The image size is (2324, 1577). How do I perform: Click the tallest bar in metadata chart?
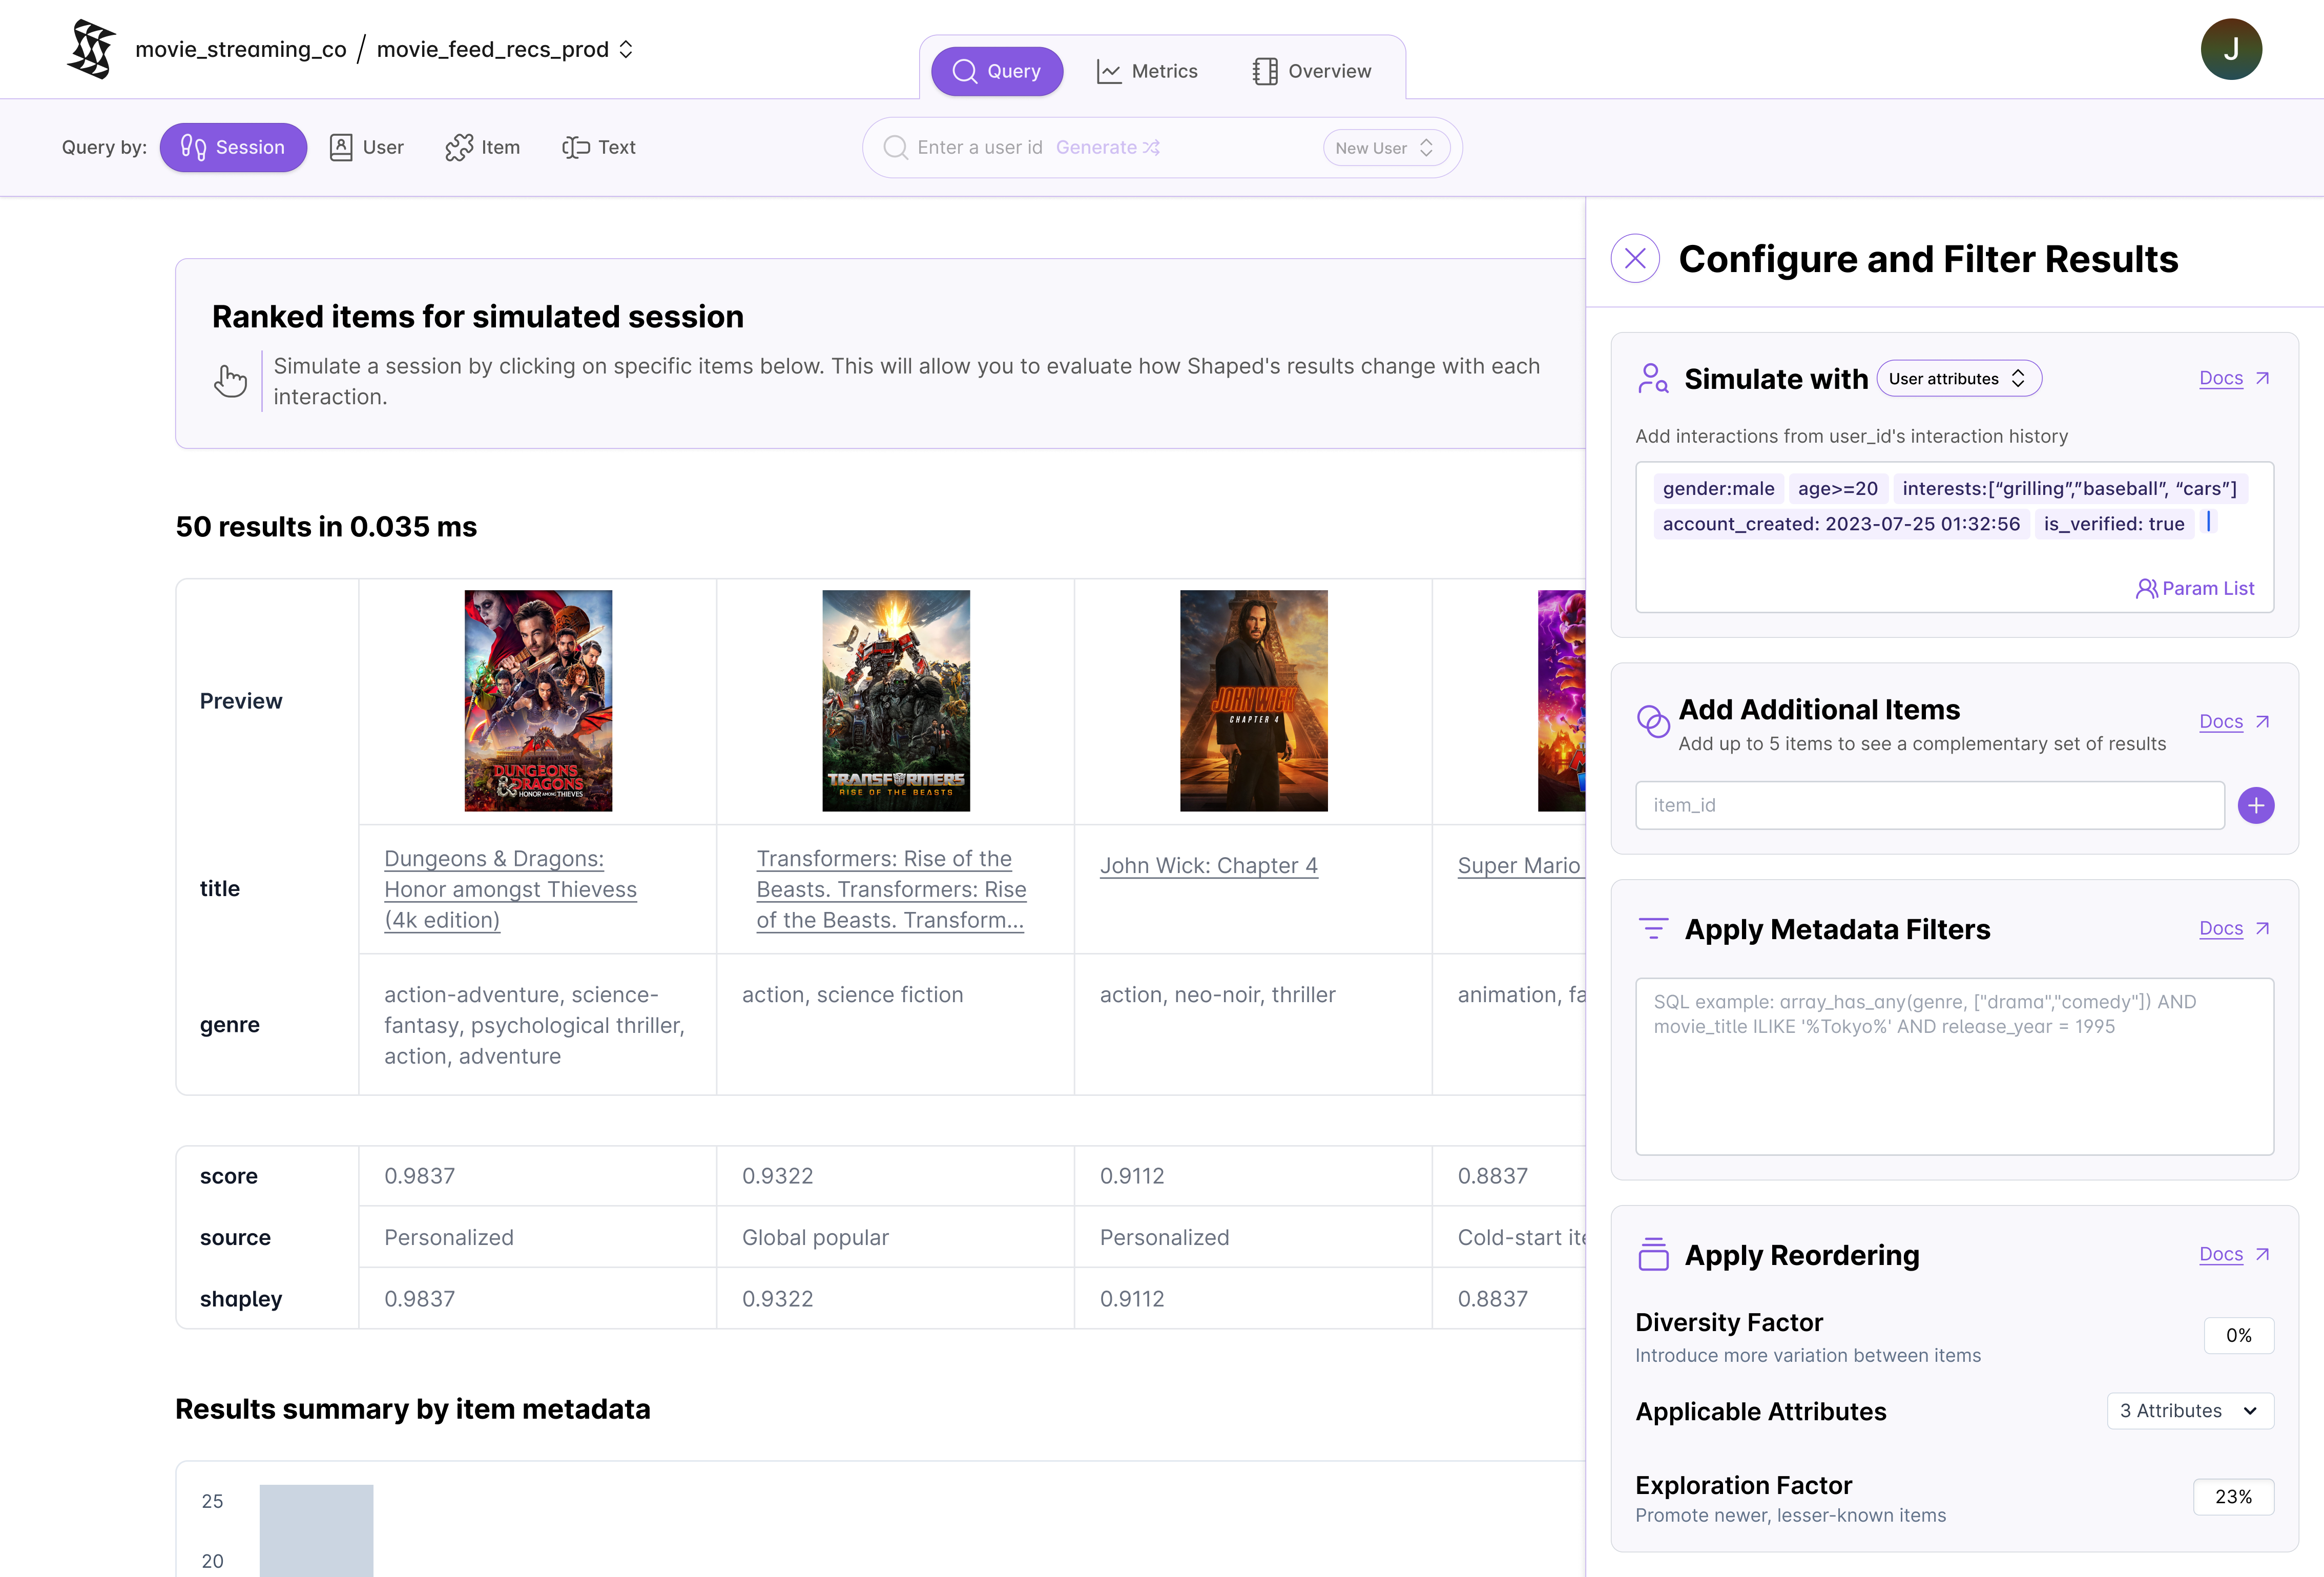pyautogui.click(x=316, y=1530)
